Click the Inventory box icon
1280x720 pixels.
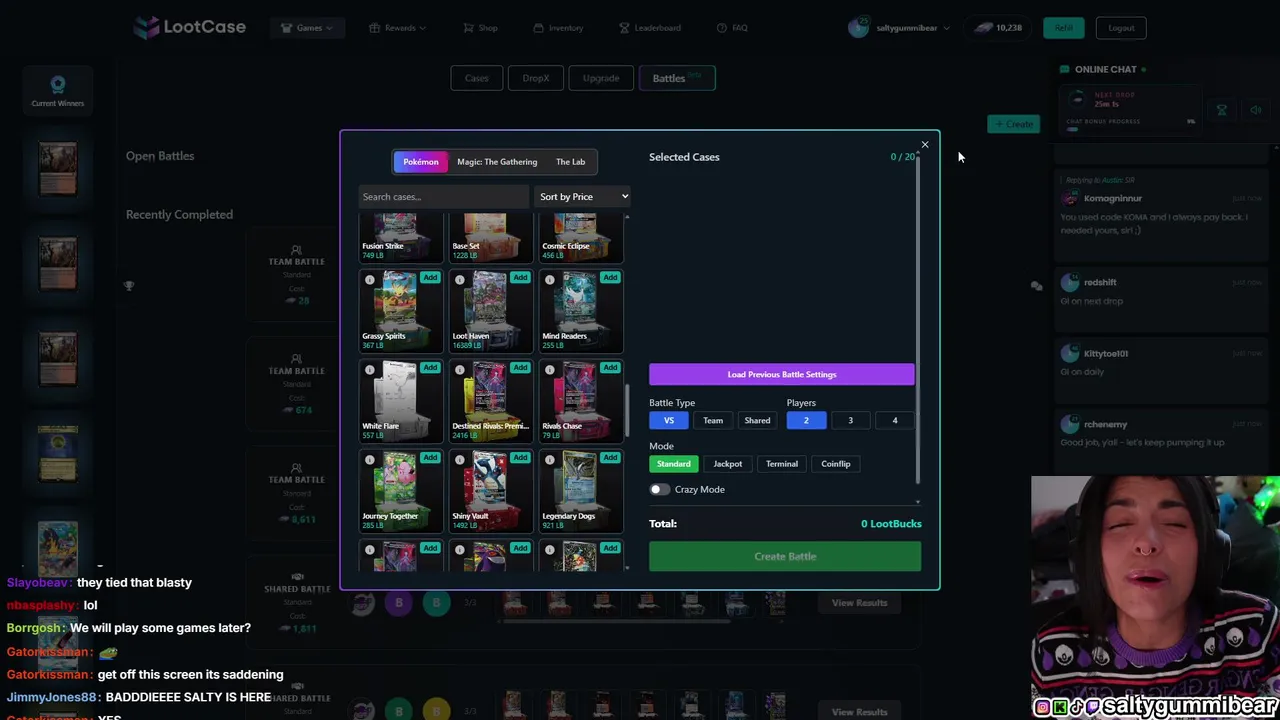[539, 28]
